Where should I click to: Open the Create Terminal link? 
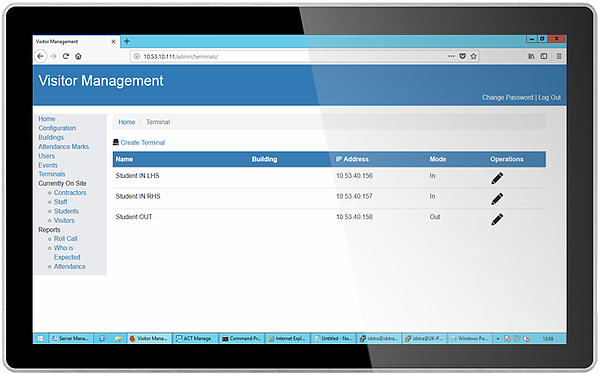tap(143, 142)
